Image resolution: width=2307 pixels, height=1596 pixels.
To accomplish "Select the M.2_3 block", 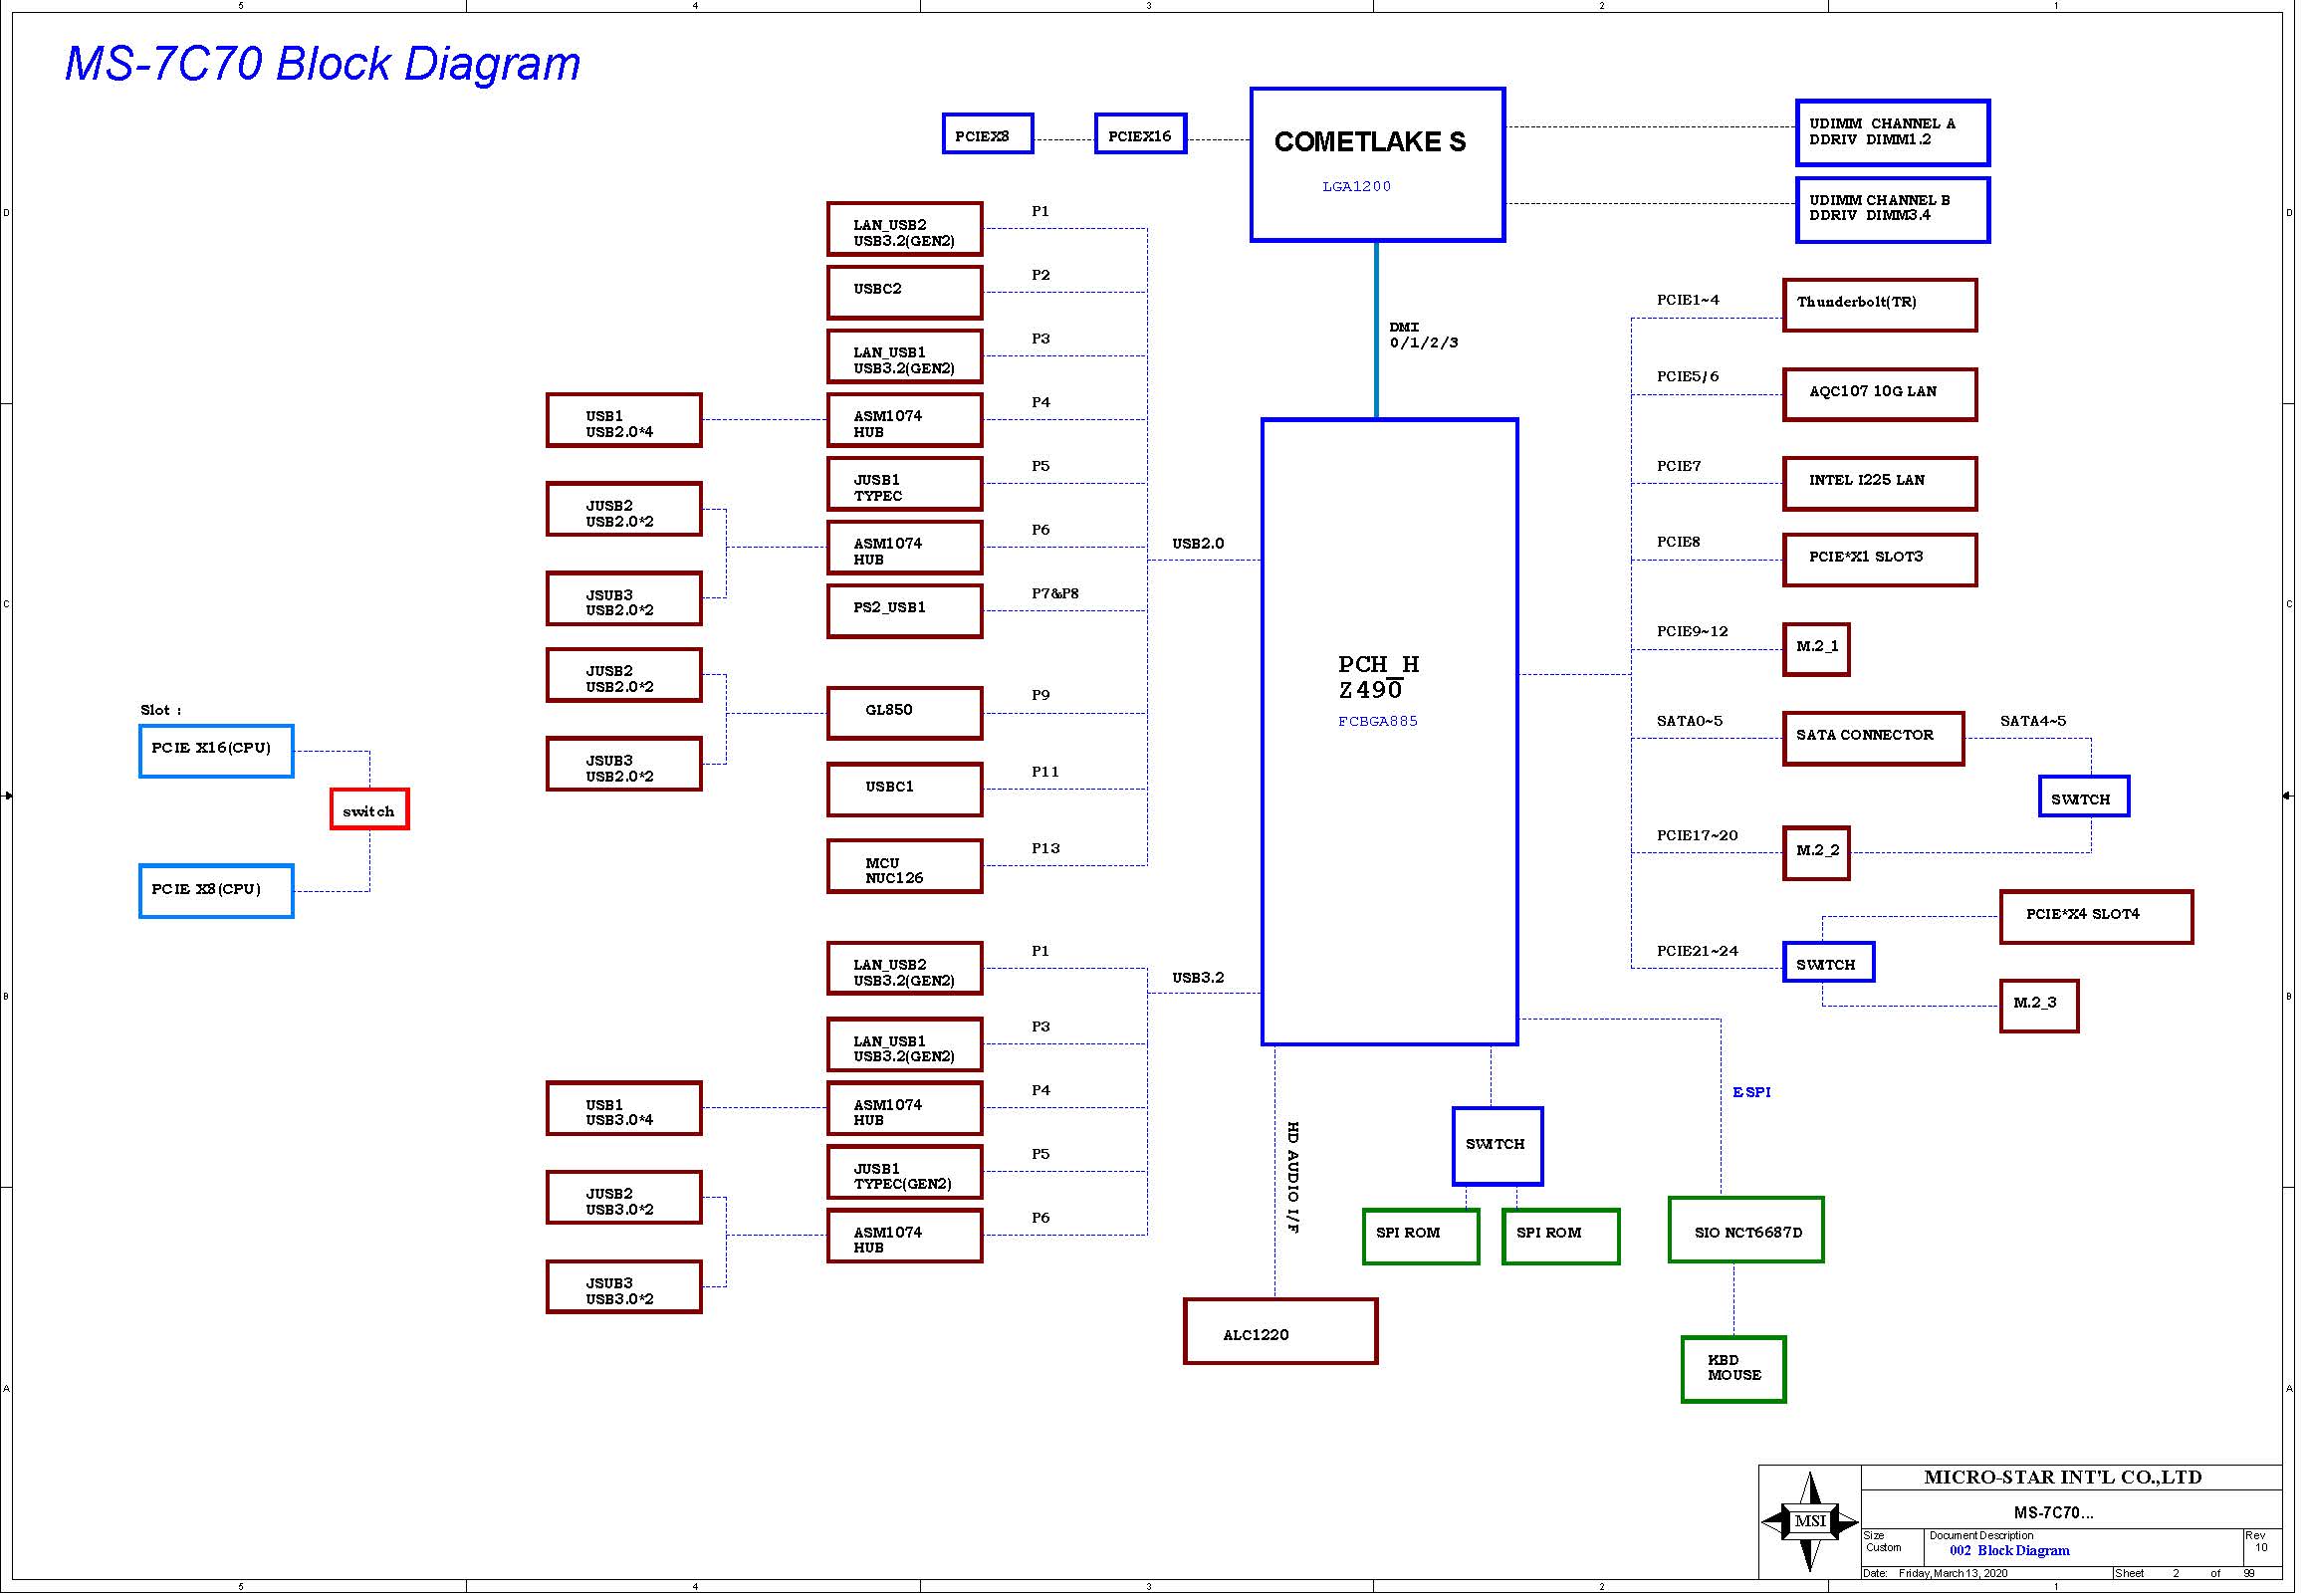I will [2039, 1005].
